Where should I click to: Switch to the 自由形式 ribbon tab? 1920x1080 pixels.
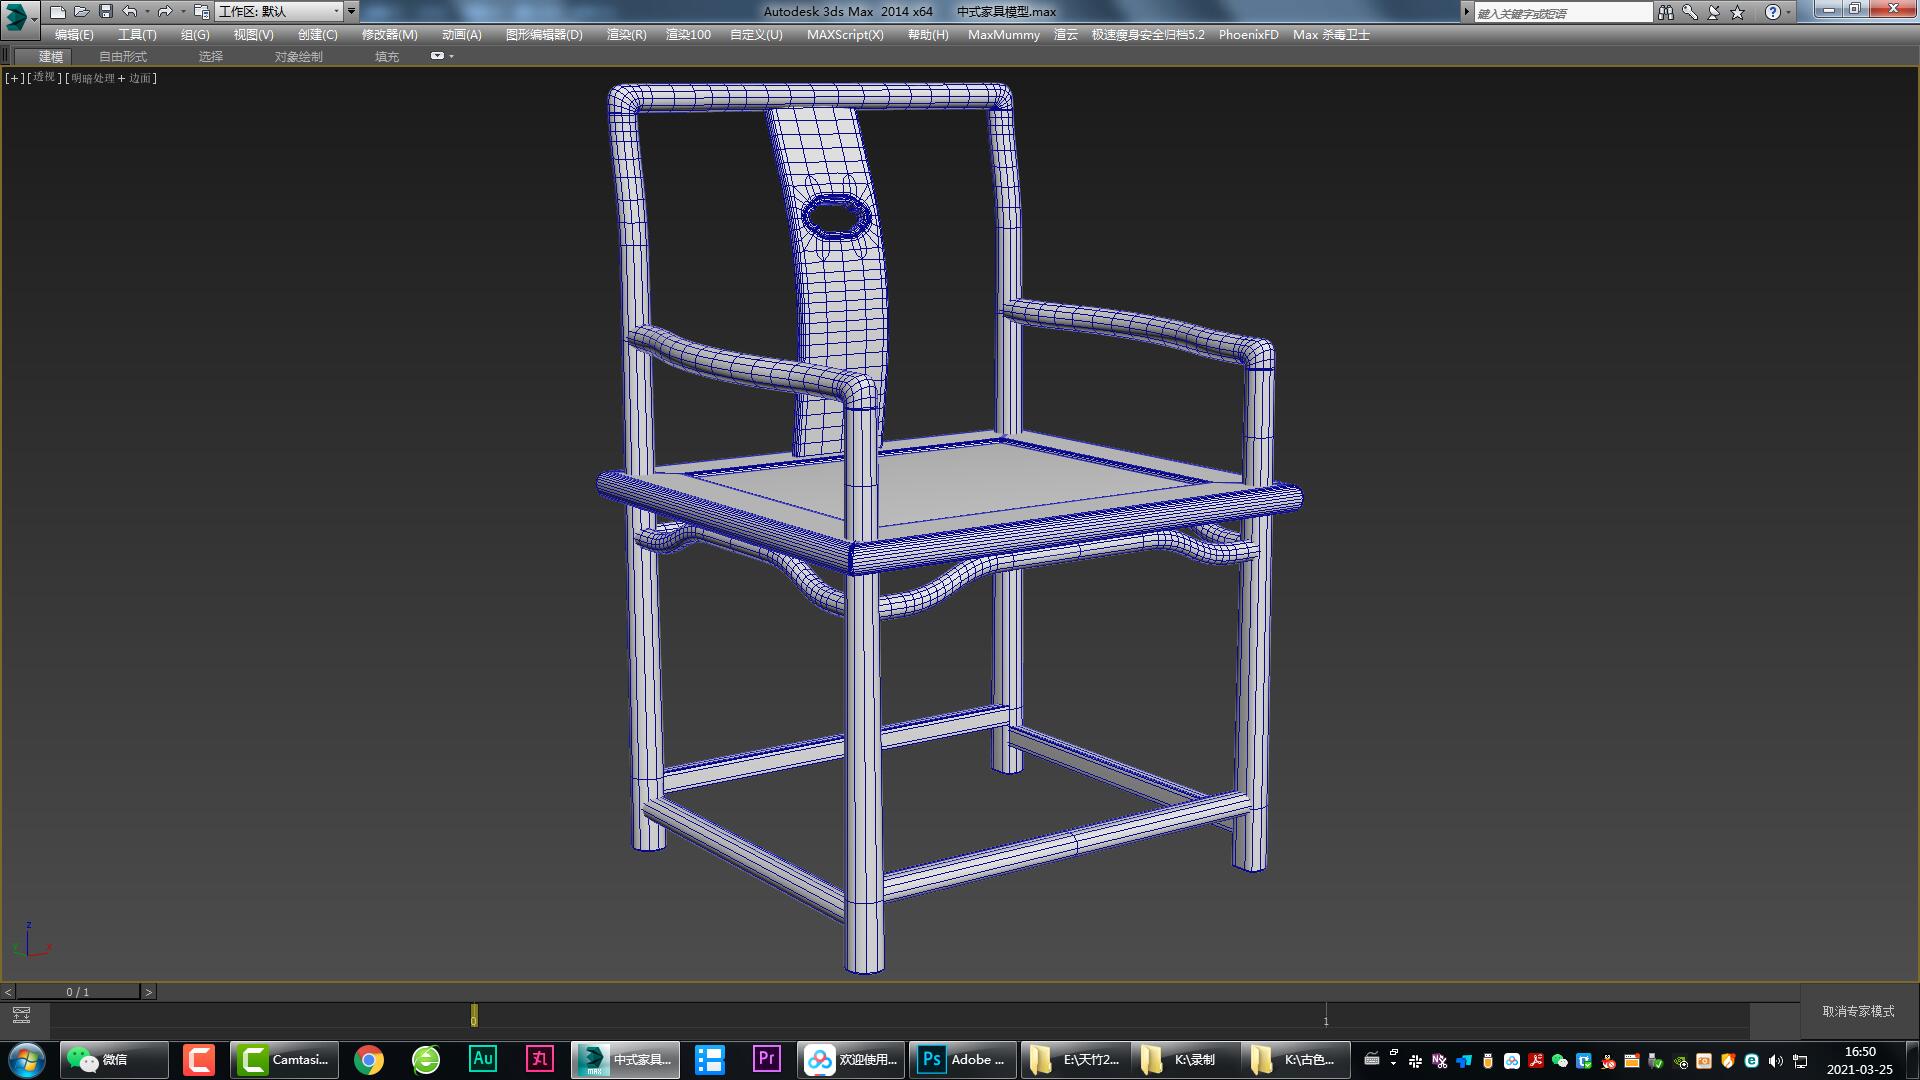(x=122, y=57)
